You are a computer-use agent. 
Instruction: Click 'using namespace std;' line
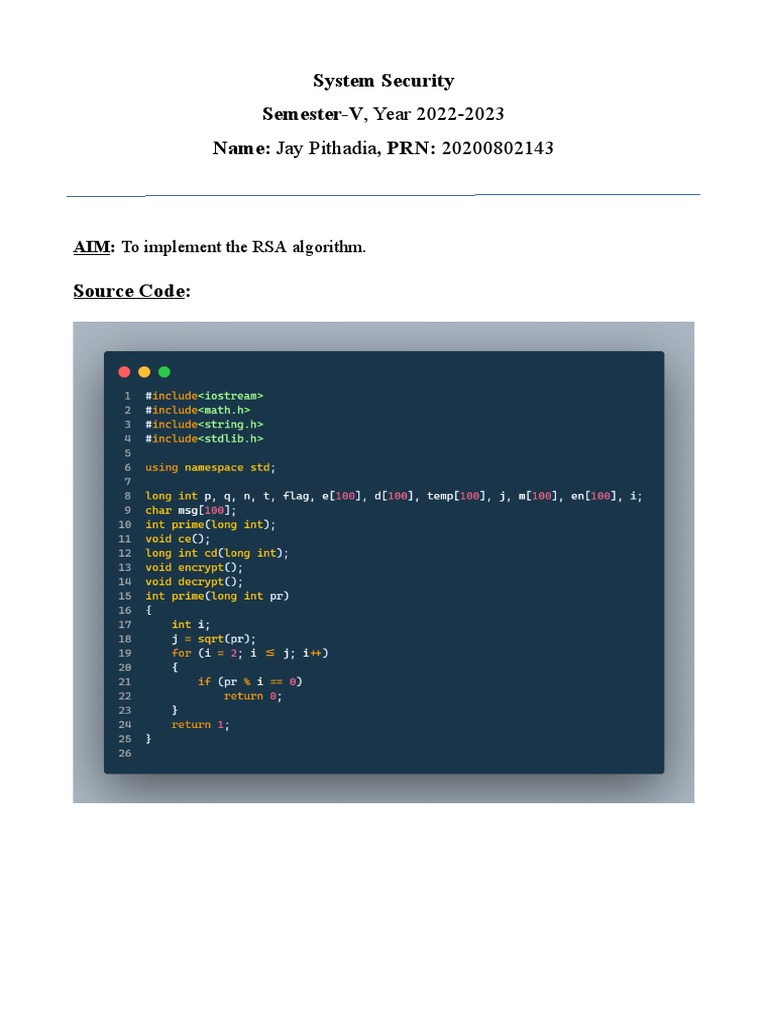210,468
